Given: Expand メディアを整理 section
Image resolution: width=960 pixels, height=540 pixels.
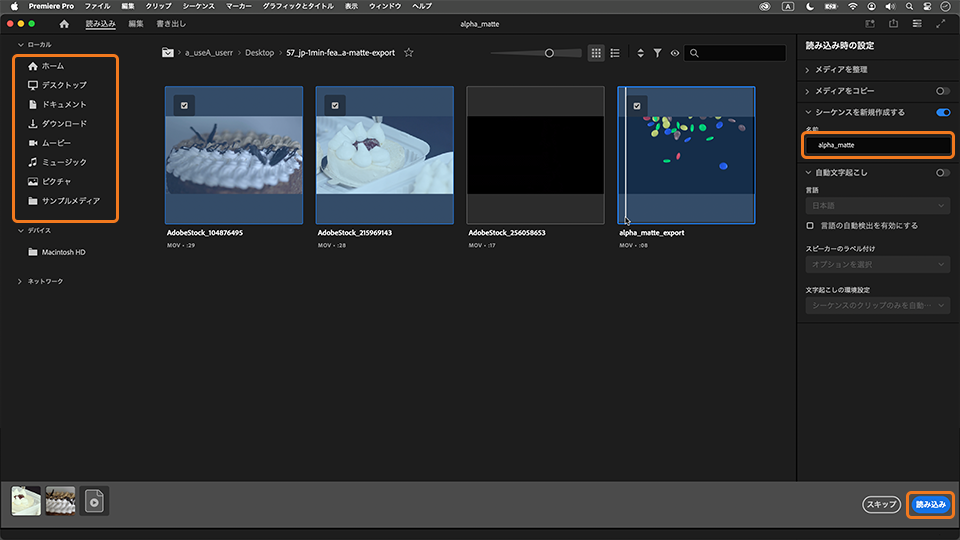Looking at the screenshot, I should [808, 70].
